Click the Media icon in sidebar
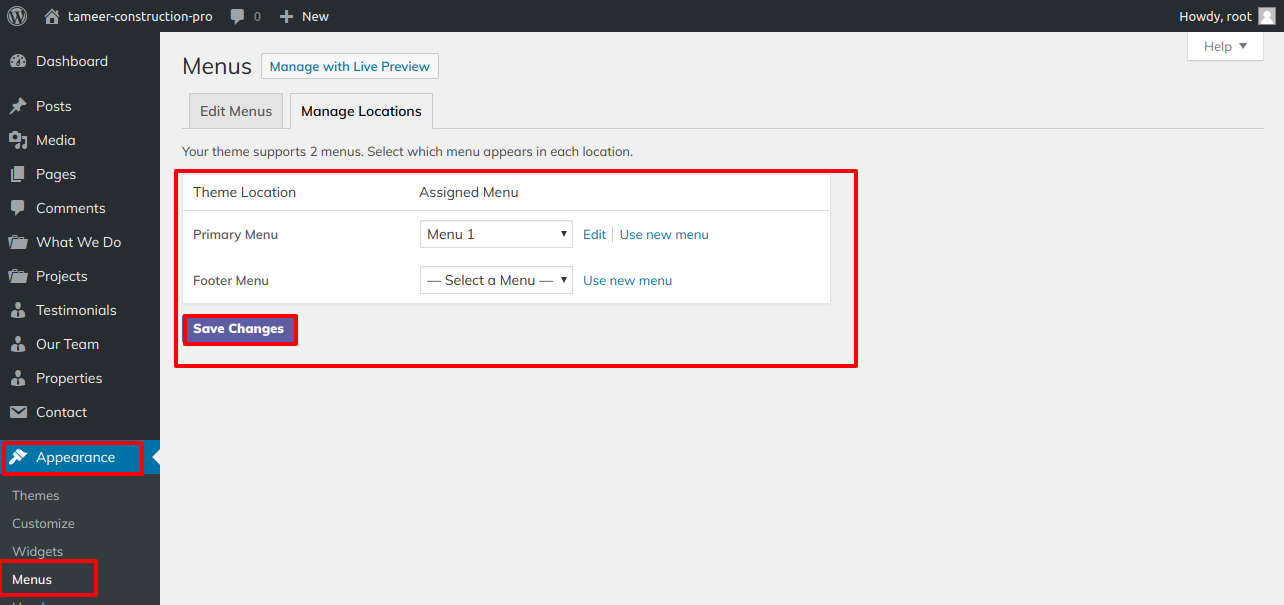The height and width of the screenshot is (605, 1284). point(18,140)
